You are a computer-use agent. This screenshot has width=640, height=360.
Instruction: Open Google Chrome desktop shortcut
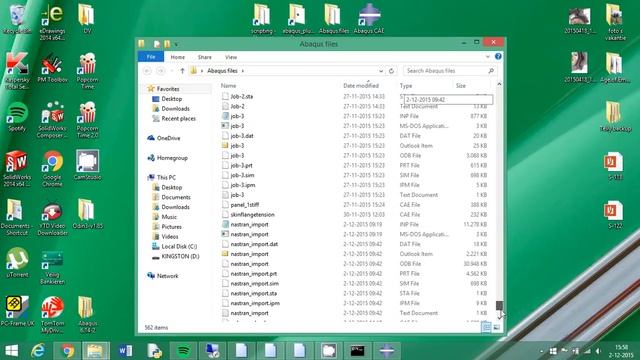point(52,169)
